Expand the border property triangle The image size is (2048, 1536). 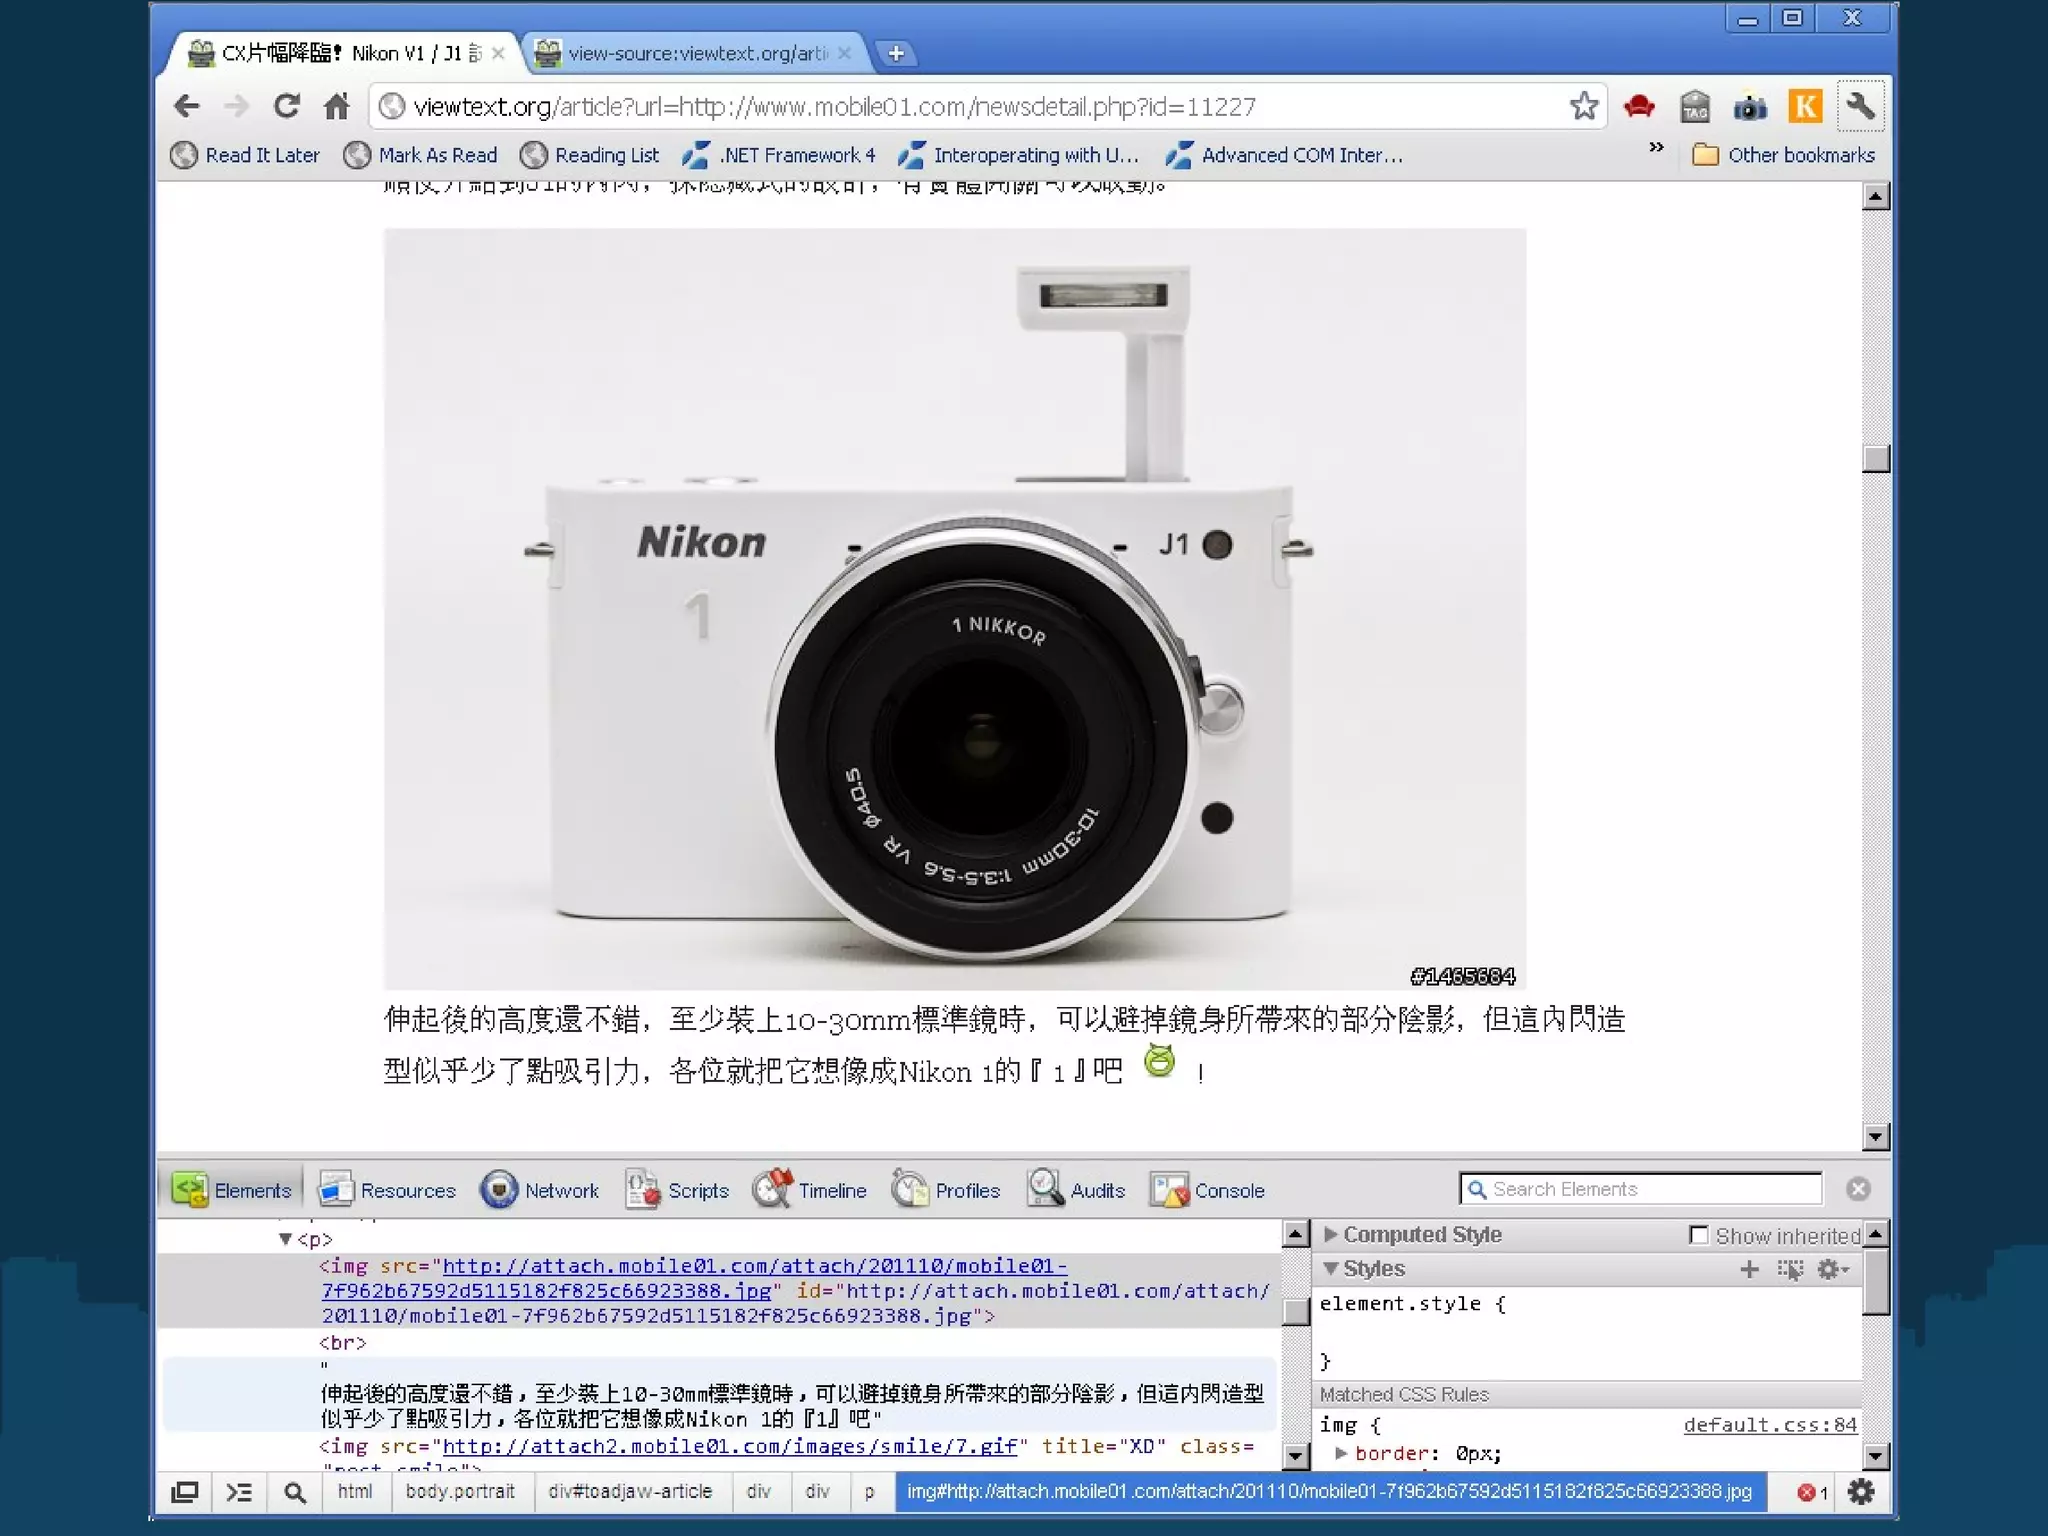click(1341, 1453)
